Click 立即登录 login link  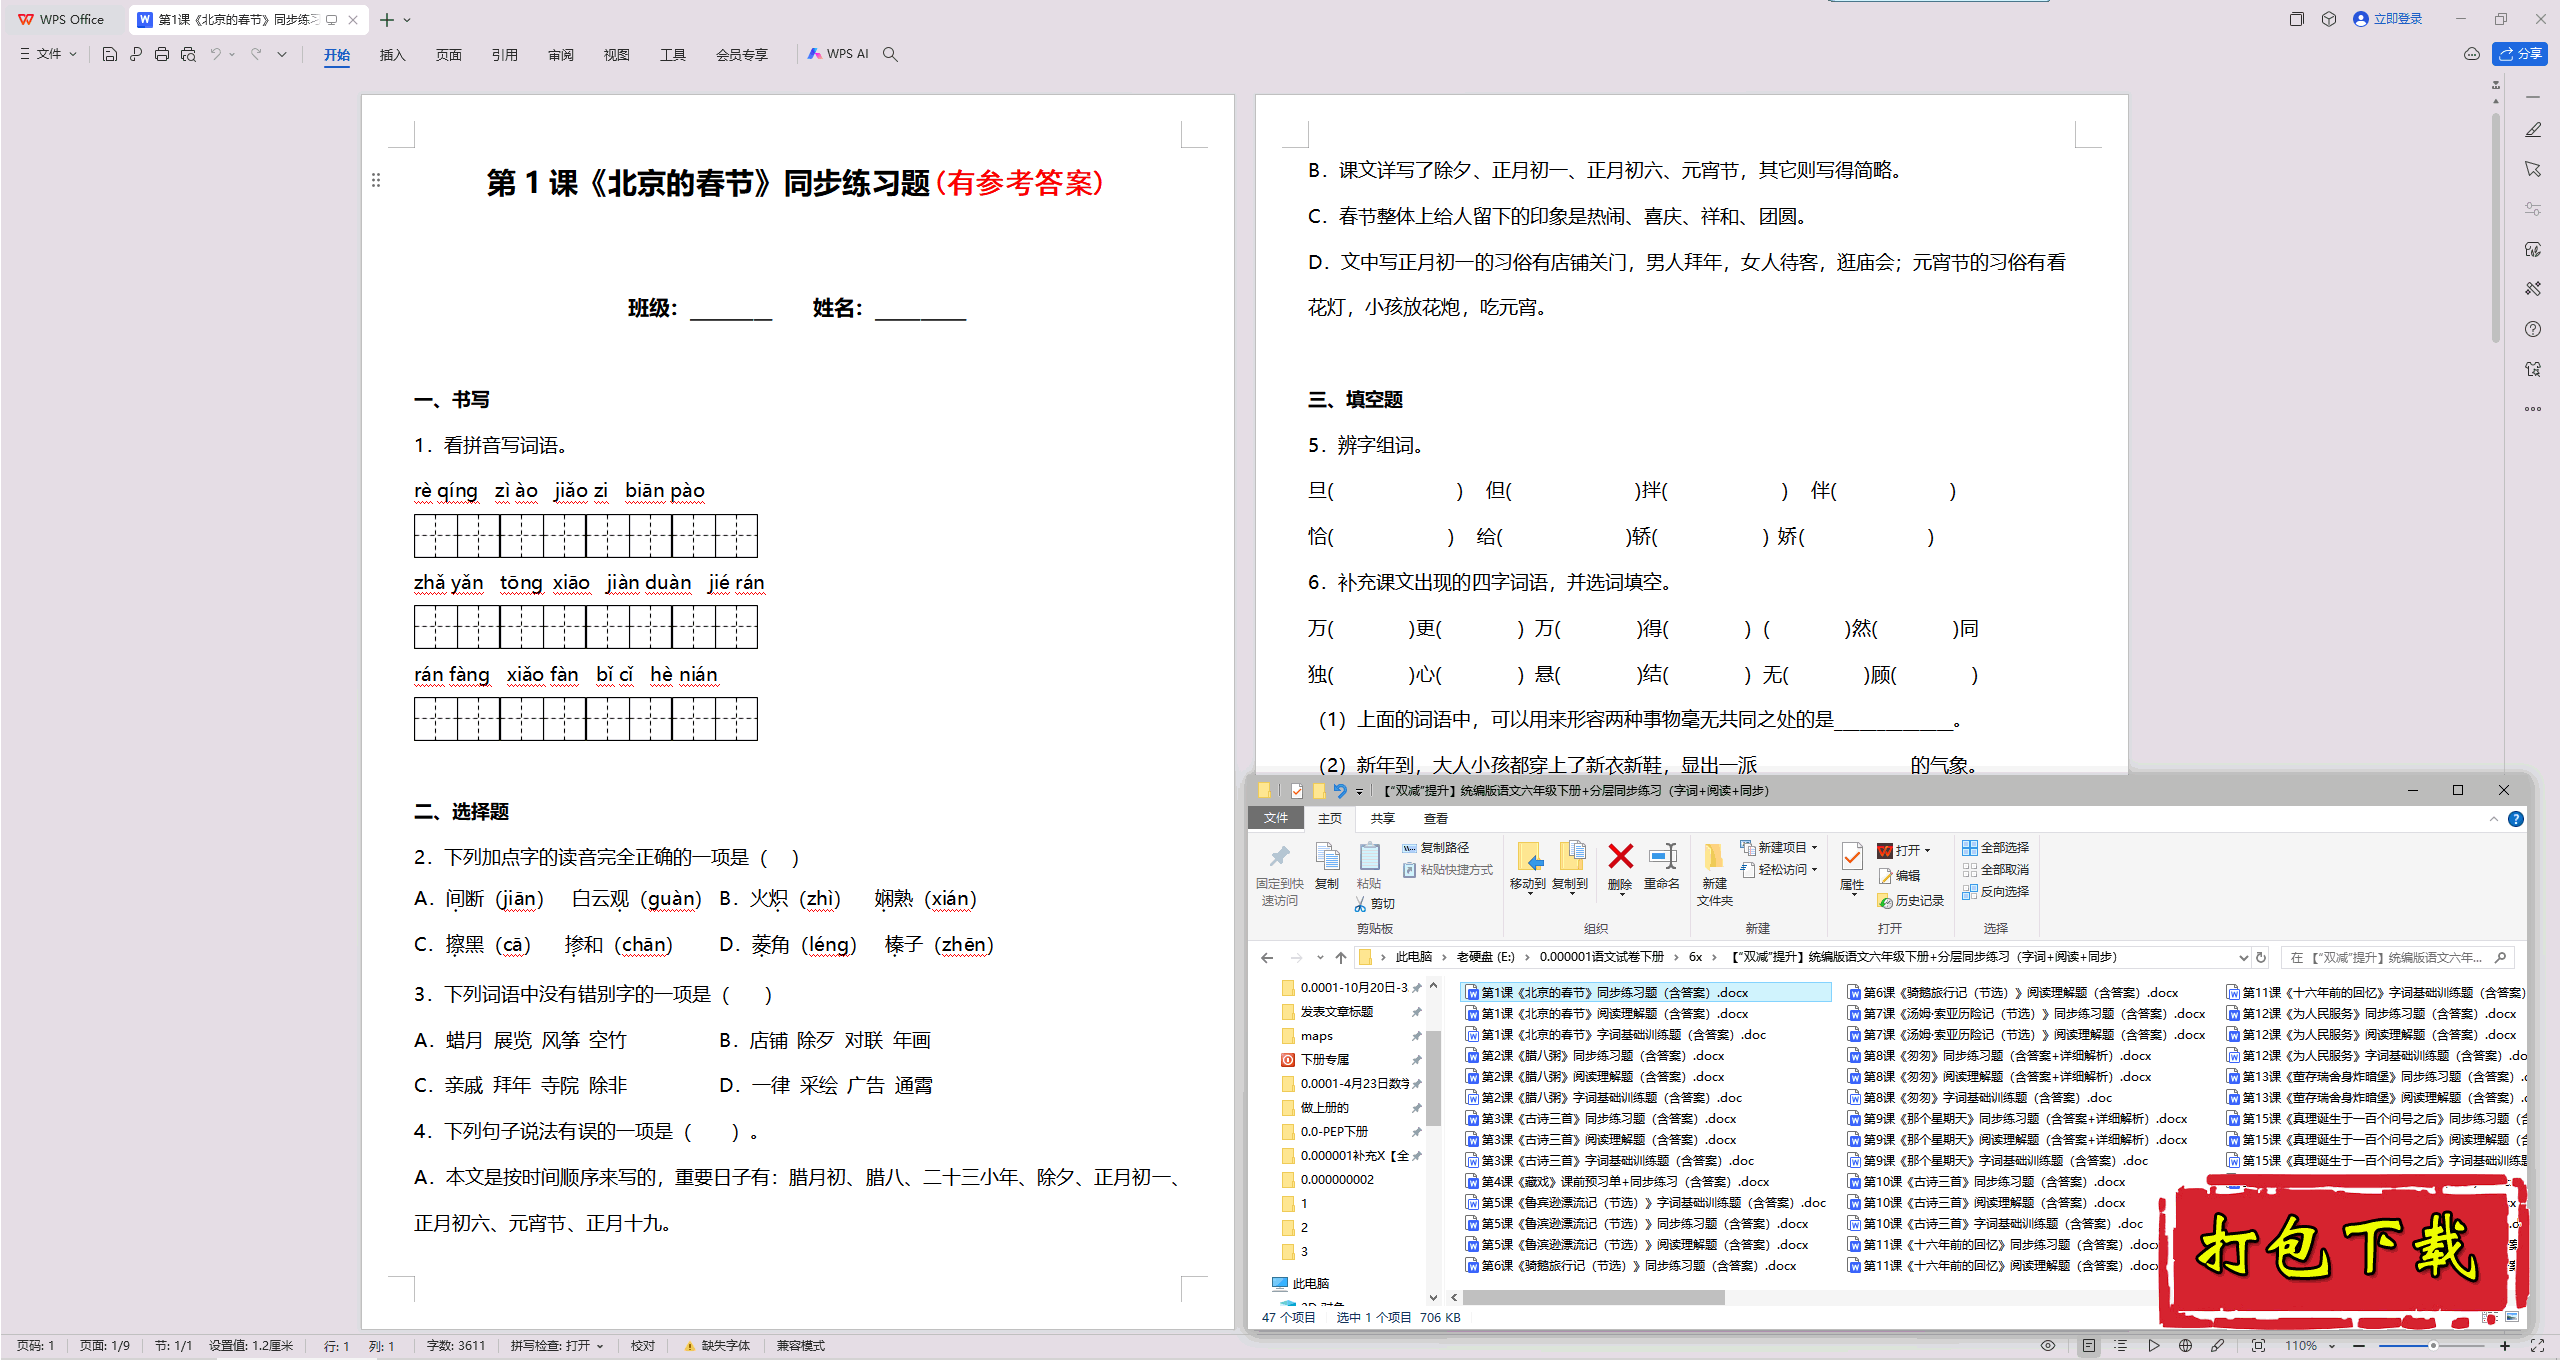pos(2387,19)
